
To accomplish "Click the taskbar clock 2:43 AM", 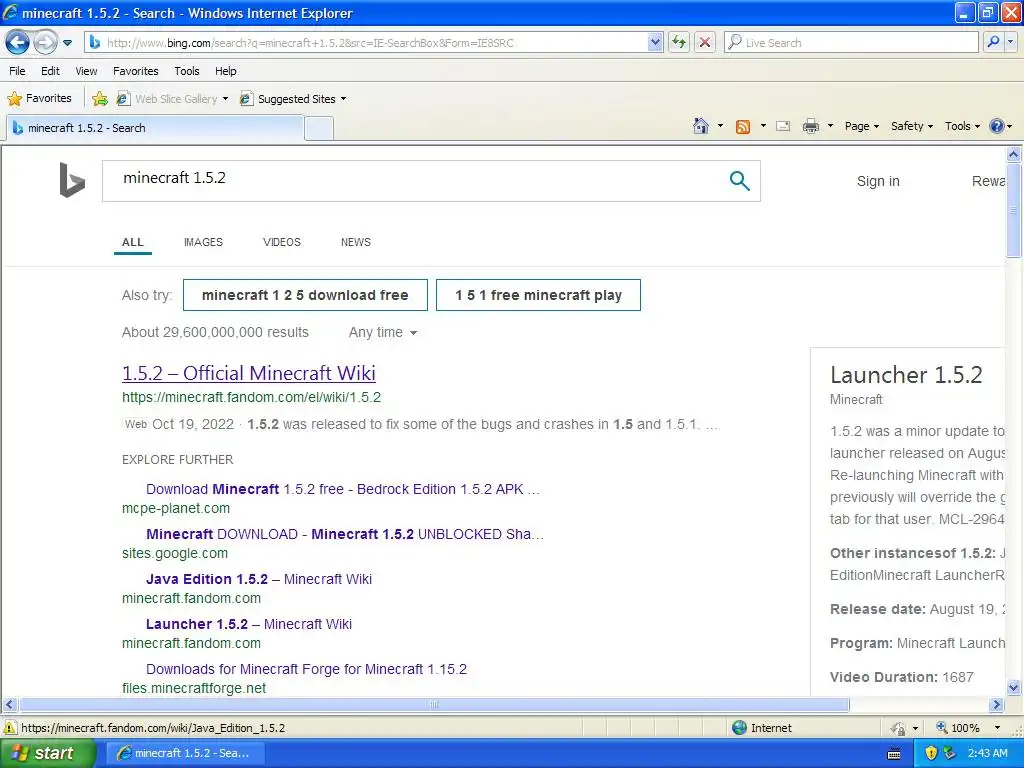I will 987,753.
